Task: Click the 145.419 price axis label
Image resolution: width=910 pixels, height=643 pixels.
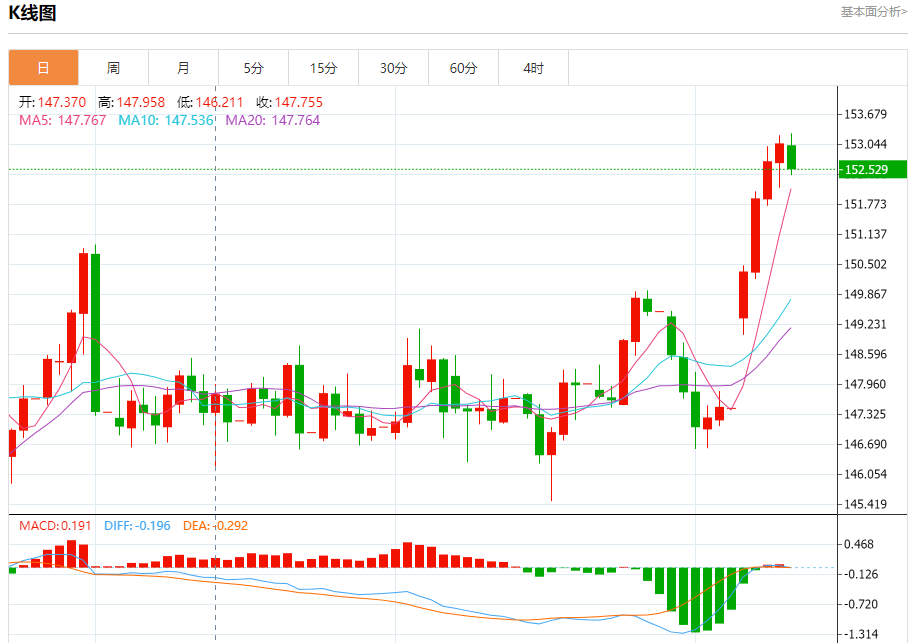Action: (x=865, y=504)
